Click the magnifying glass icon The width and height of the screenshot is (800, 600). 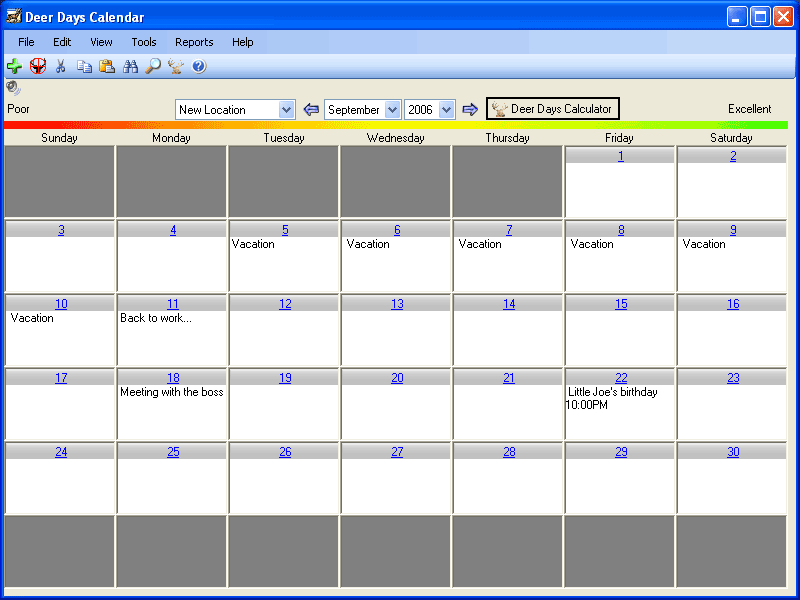pyautogui.click(x=153, y=66)
